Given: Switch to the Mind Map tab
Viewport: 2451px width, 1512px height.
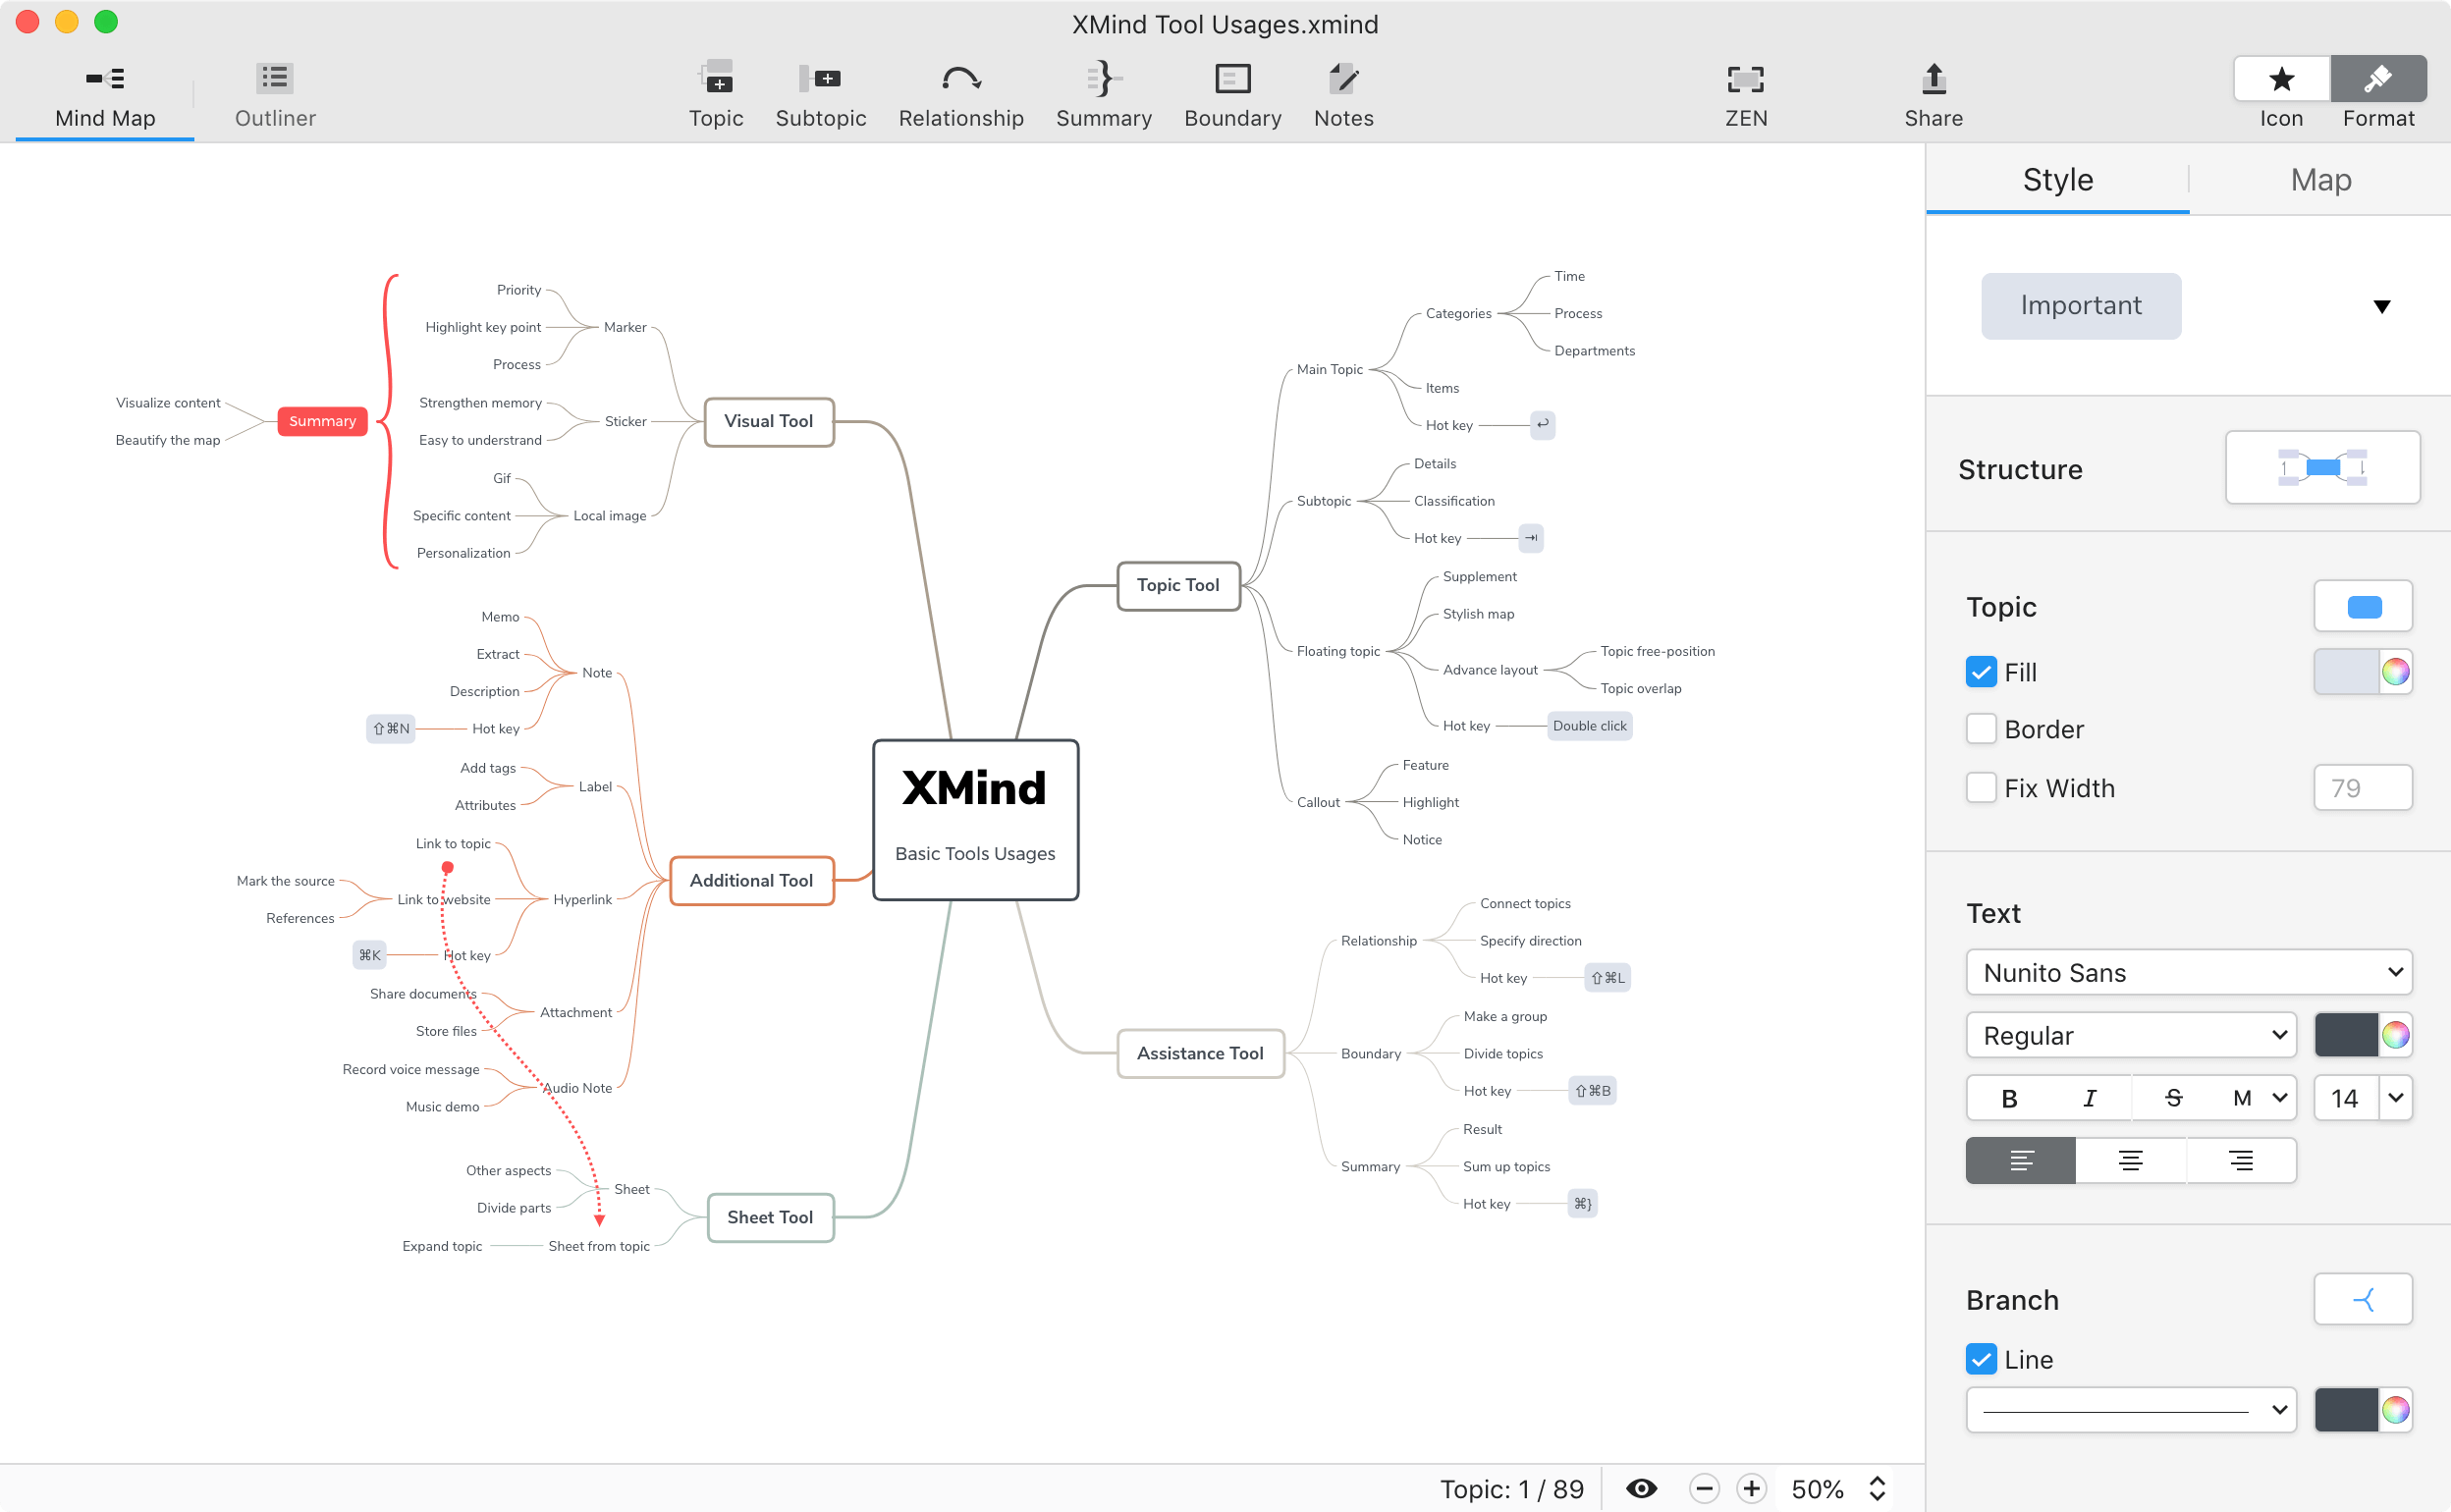Looking at the screenshot, I should [x=103, y=96].
